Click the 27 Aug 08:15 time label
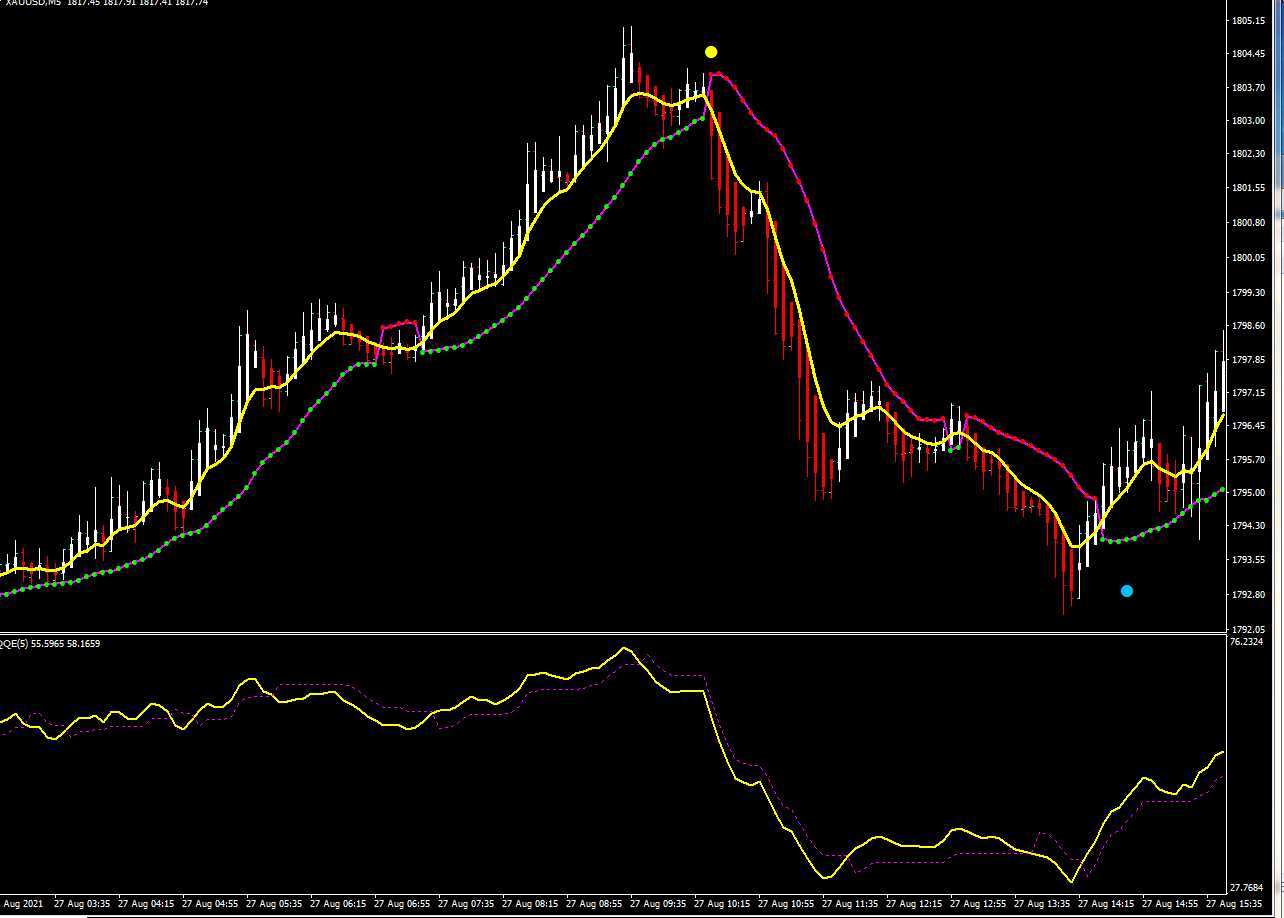Image resolution: width=1284 pixels, height=918 pixels. point(530,904)
